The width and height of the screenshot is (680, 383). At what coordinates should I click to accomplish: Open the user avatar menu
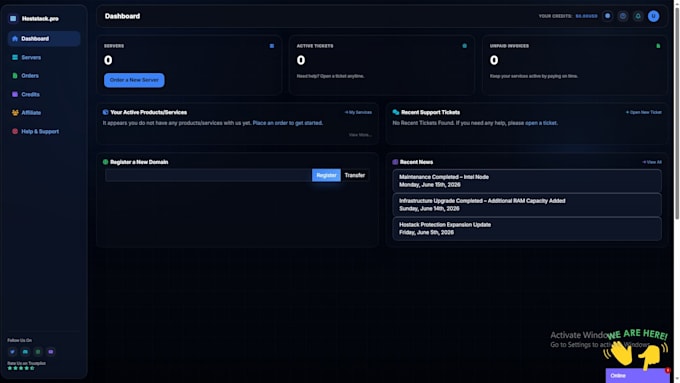pyautogui.click(x=654, y=16)
